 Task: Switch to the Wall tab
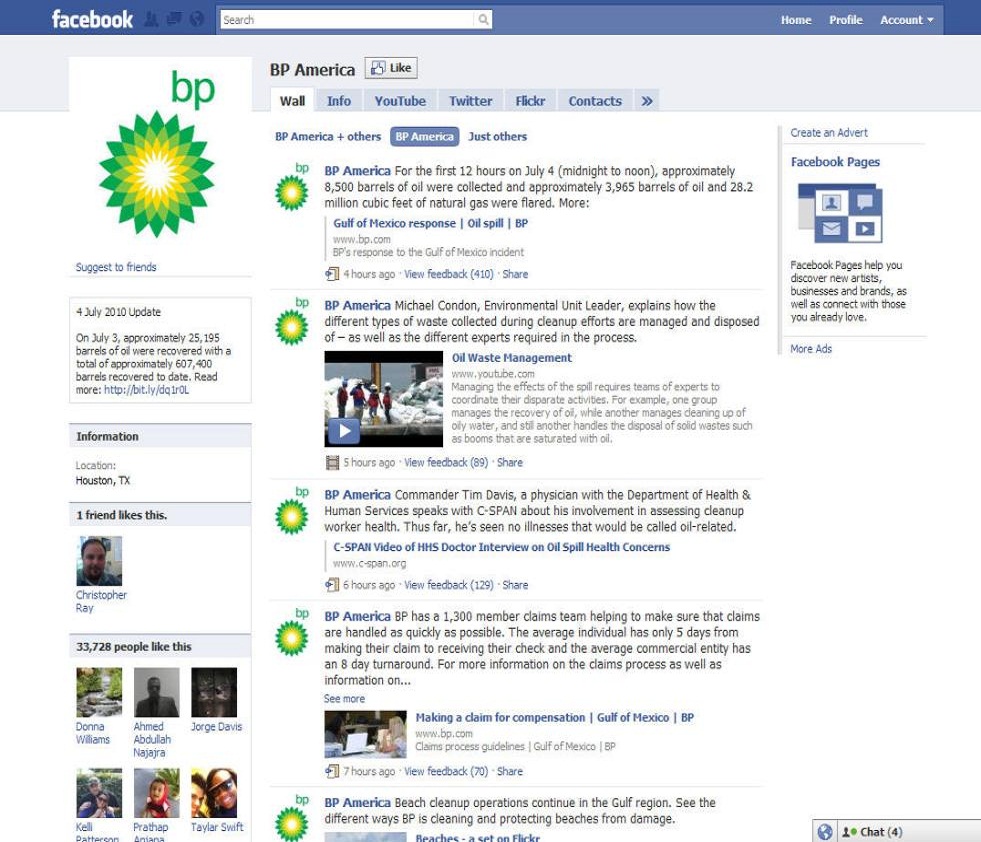pyautogui.click(x=292, y=101)
